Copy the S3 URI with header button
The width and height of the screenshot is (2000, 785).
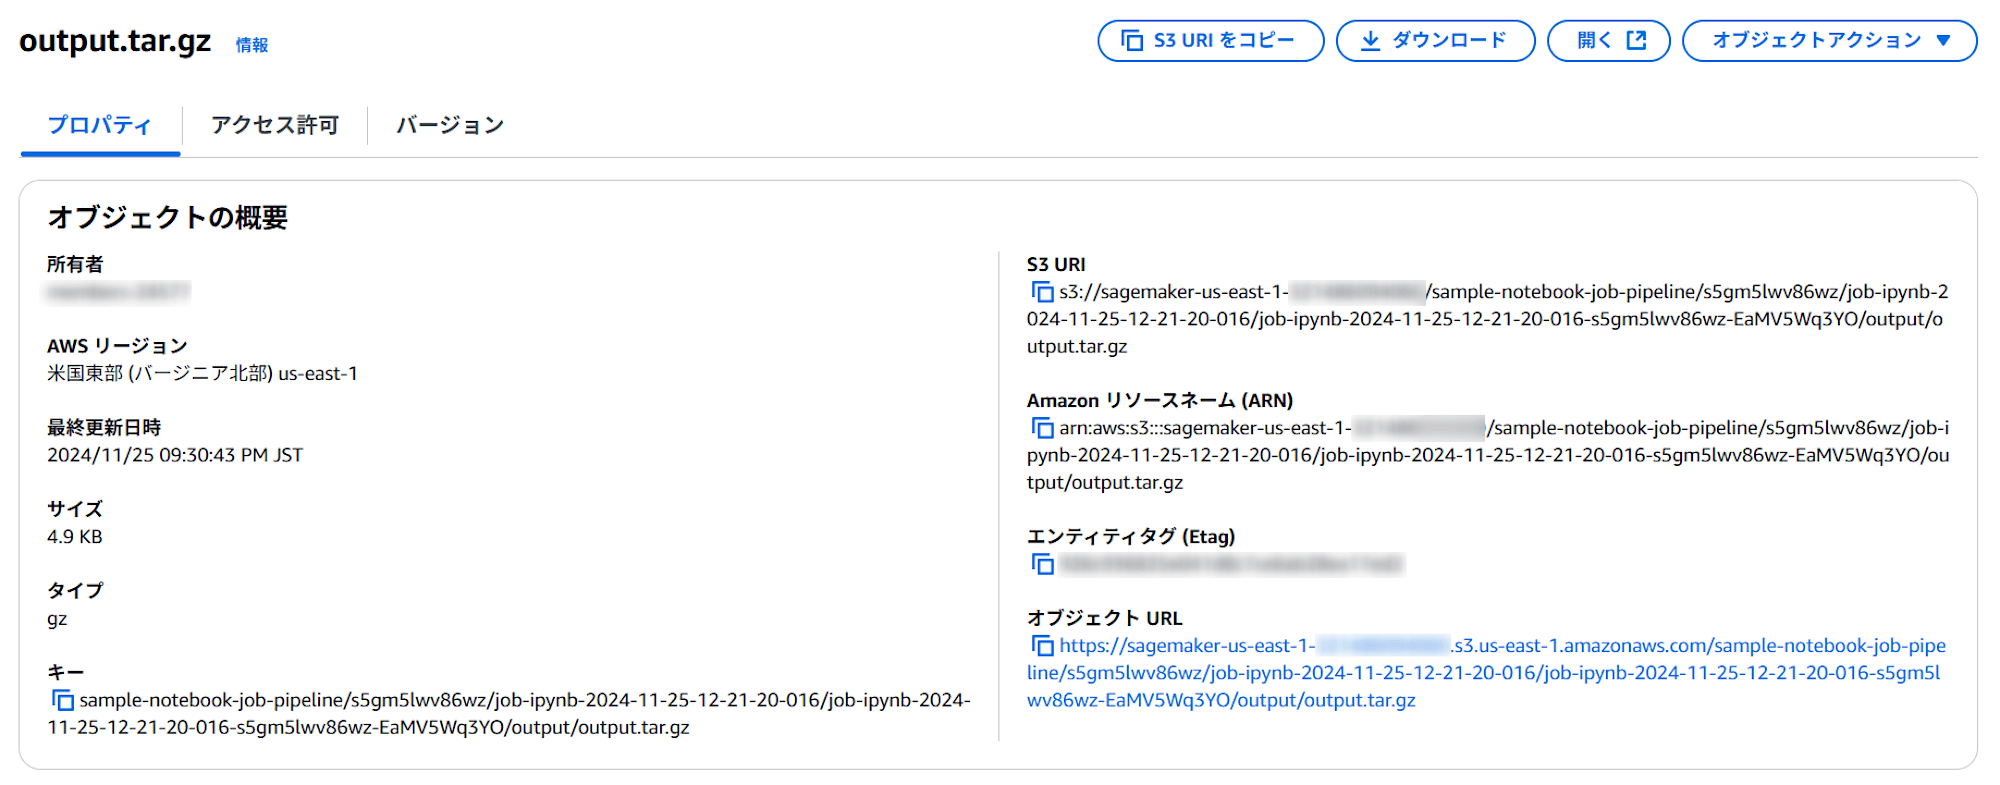click(x=1210, y=41)
